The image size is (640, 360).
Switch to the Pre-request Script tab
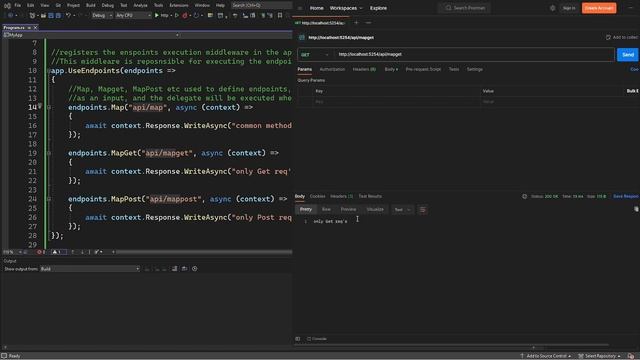[x=423, y=69]
